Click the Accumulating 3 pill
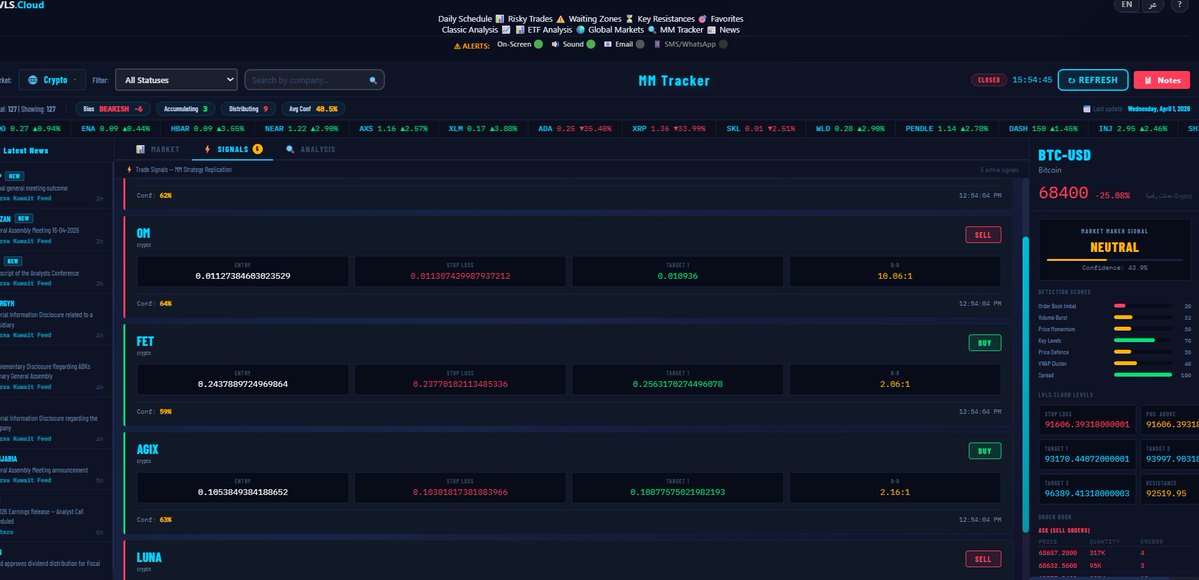This screenshot has height=580, width=1199. pyautogui.click(x=186, y=109)
